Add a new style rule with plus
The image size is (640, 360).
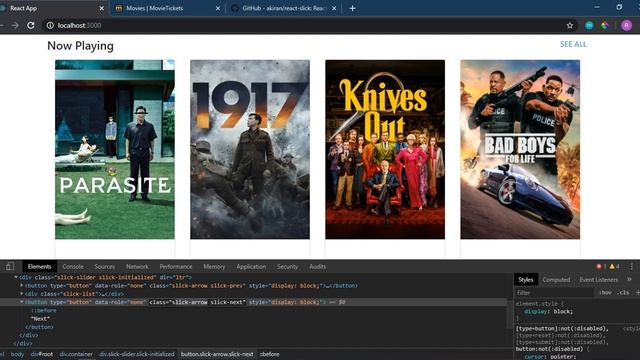(x=637, y=293)
